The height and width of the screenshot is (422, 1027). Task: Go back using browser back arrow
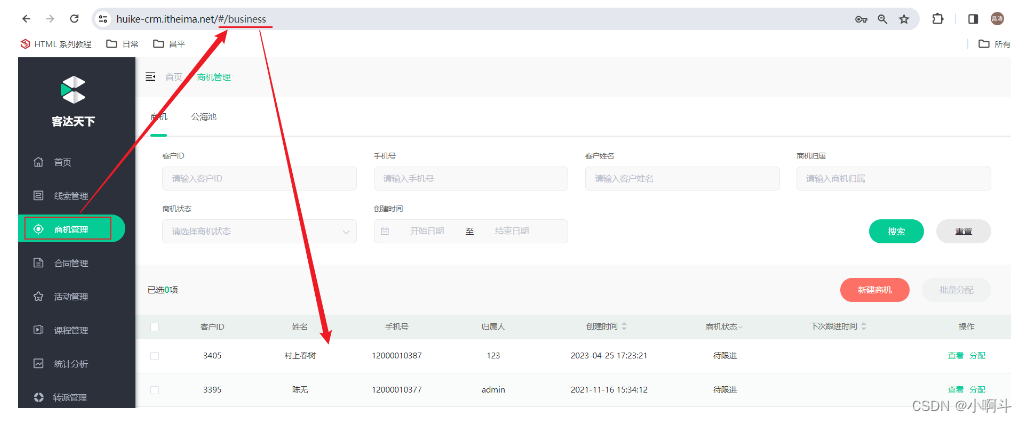[x=26, y=19]
